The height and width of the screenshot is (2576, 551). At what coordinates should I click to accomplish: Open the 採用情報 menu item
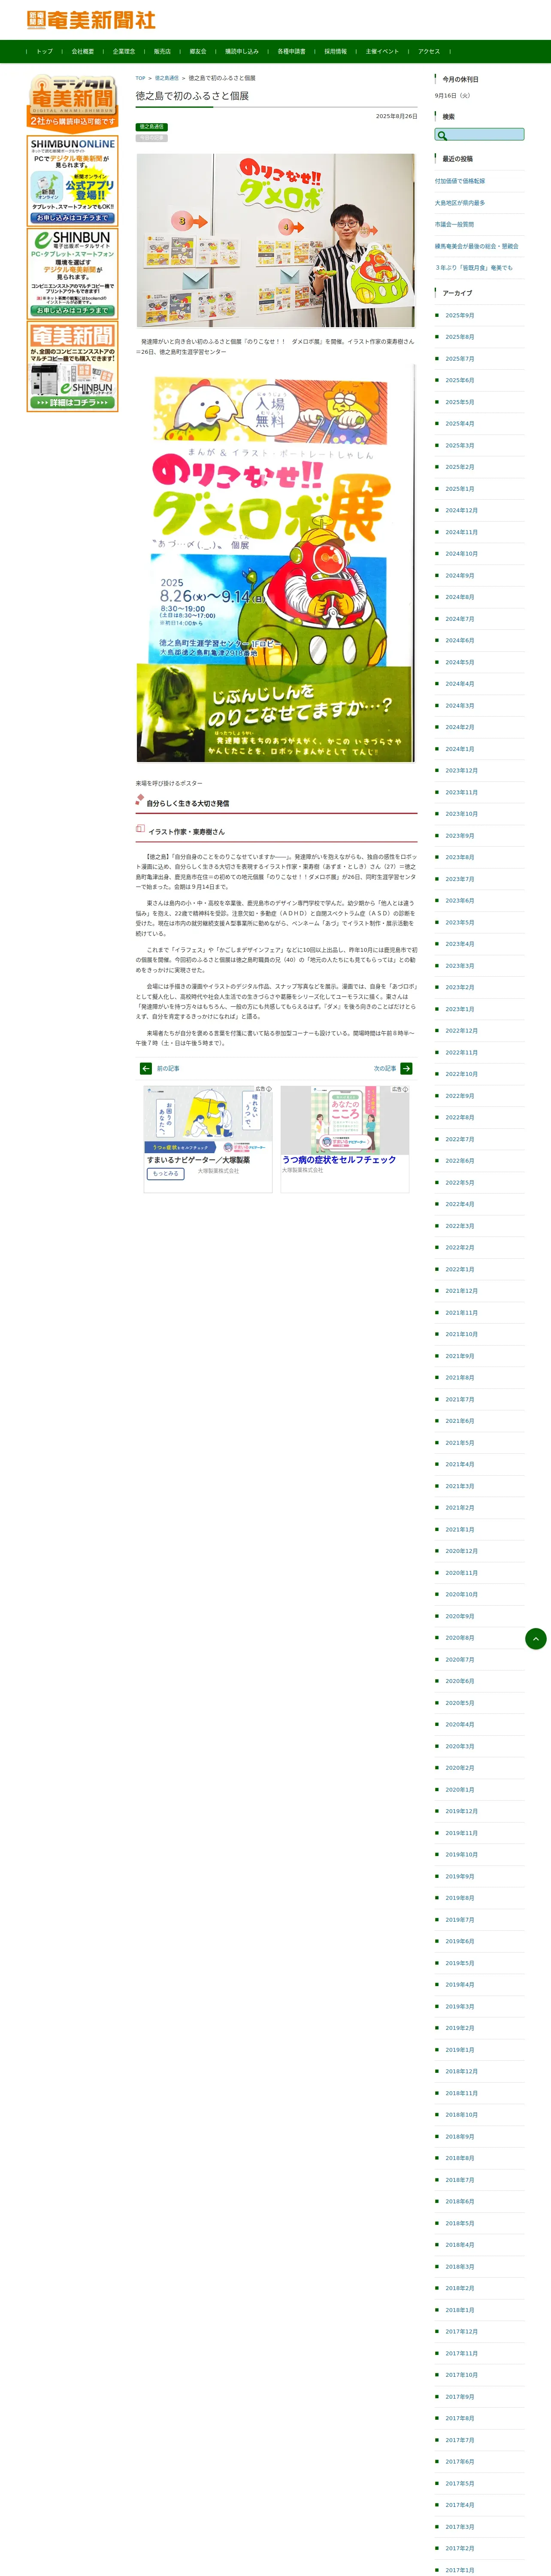[335, 51]
